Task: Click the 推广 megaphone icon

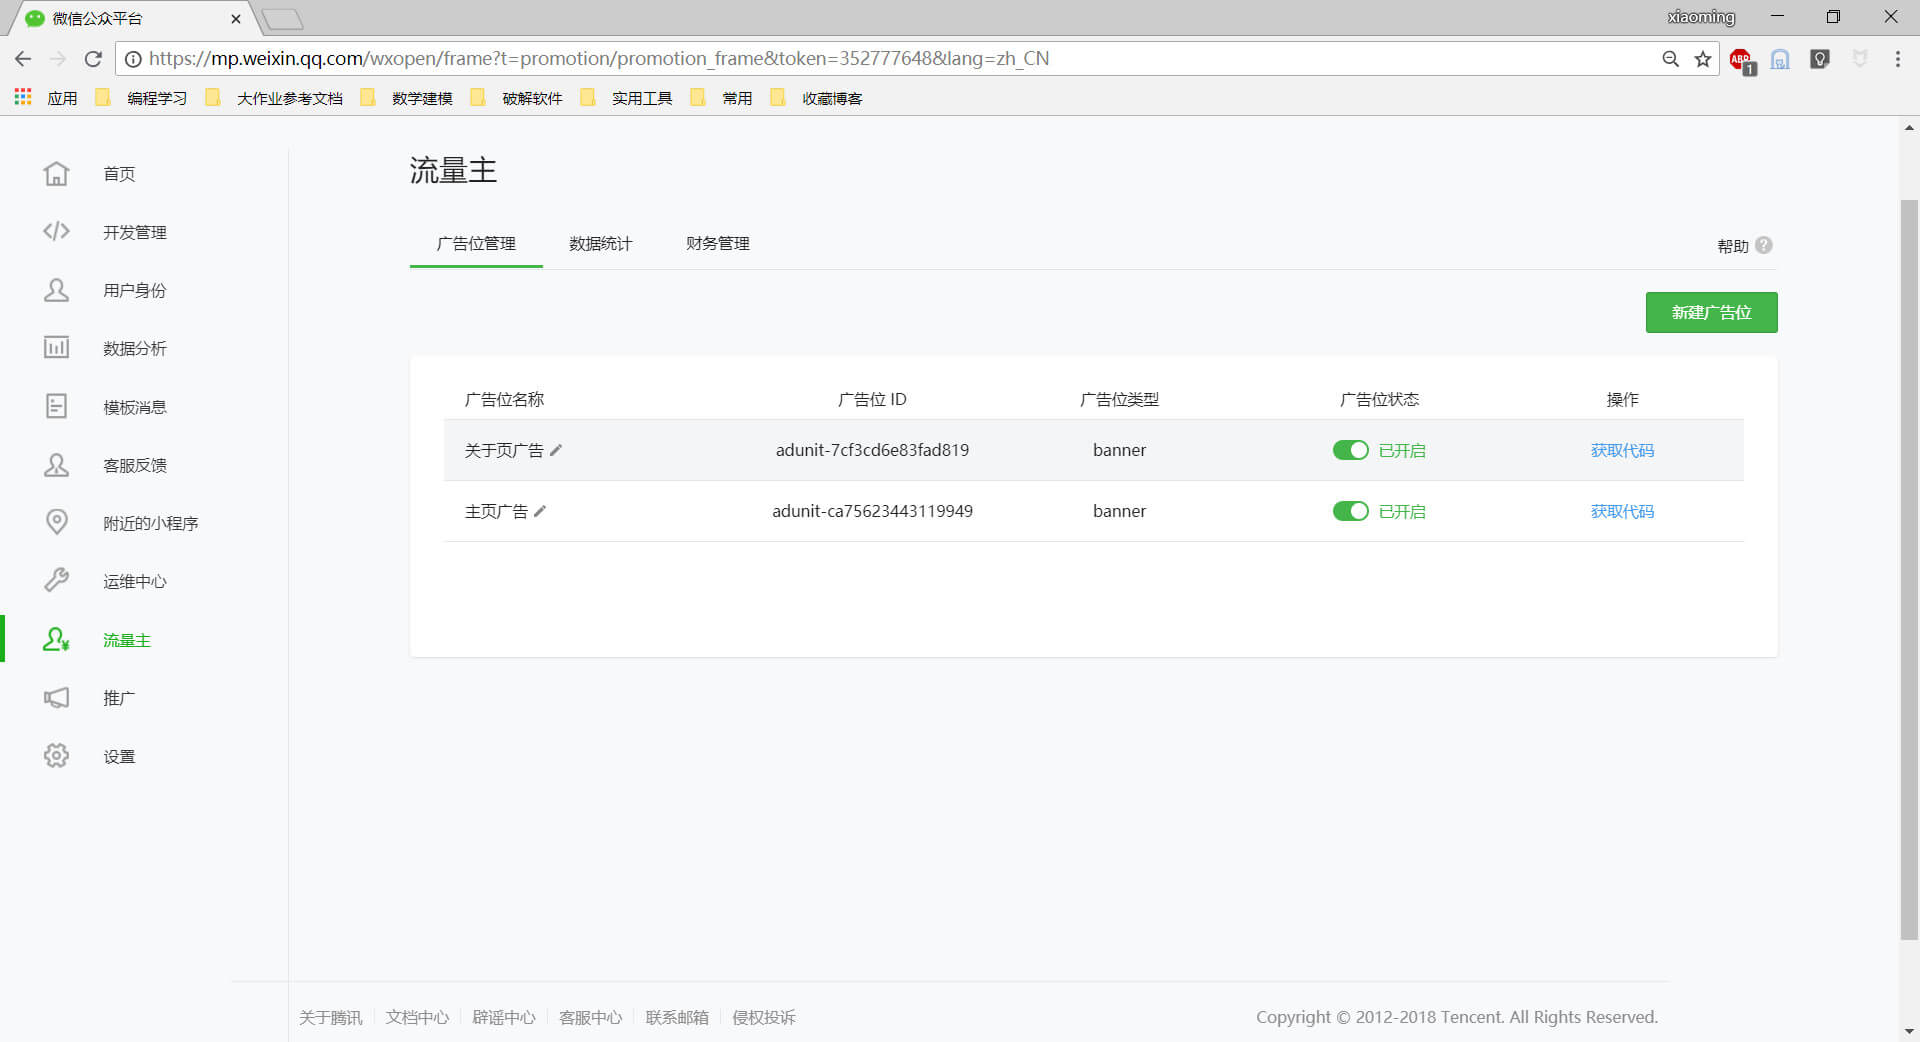Action: 56,697
